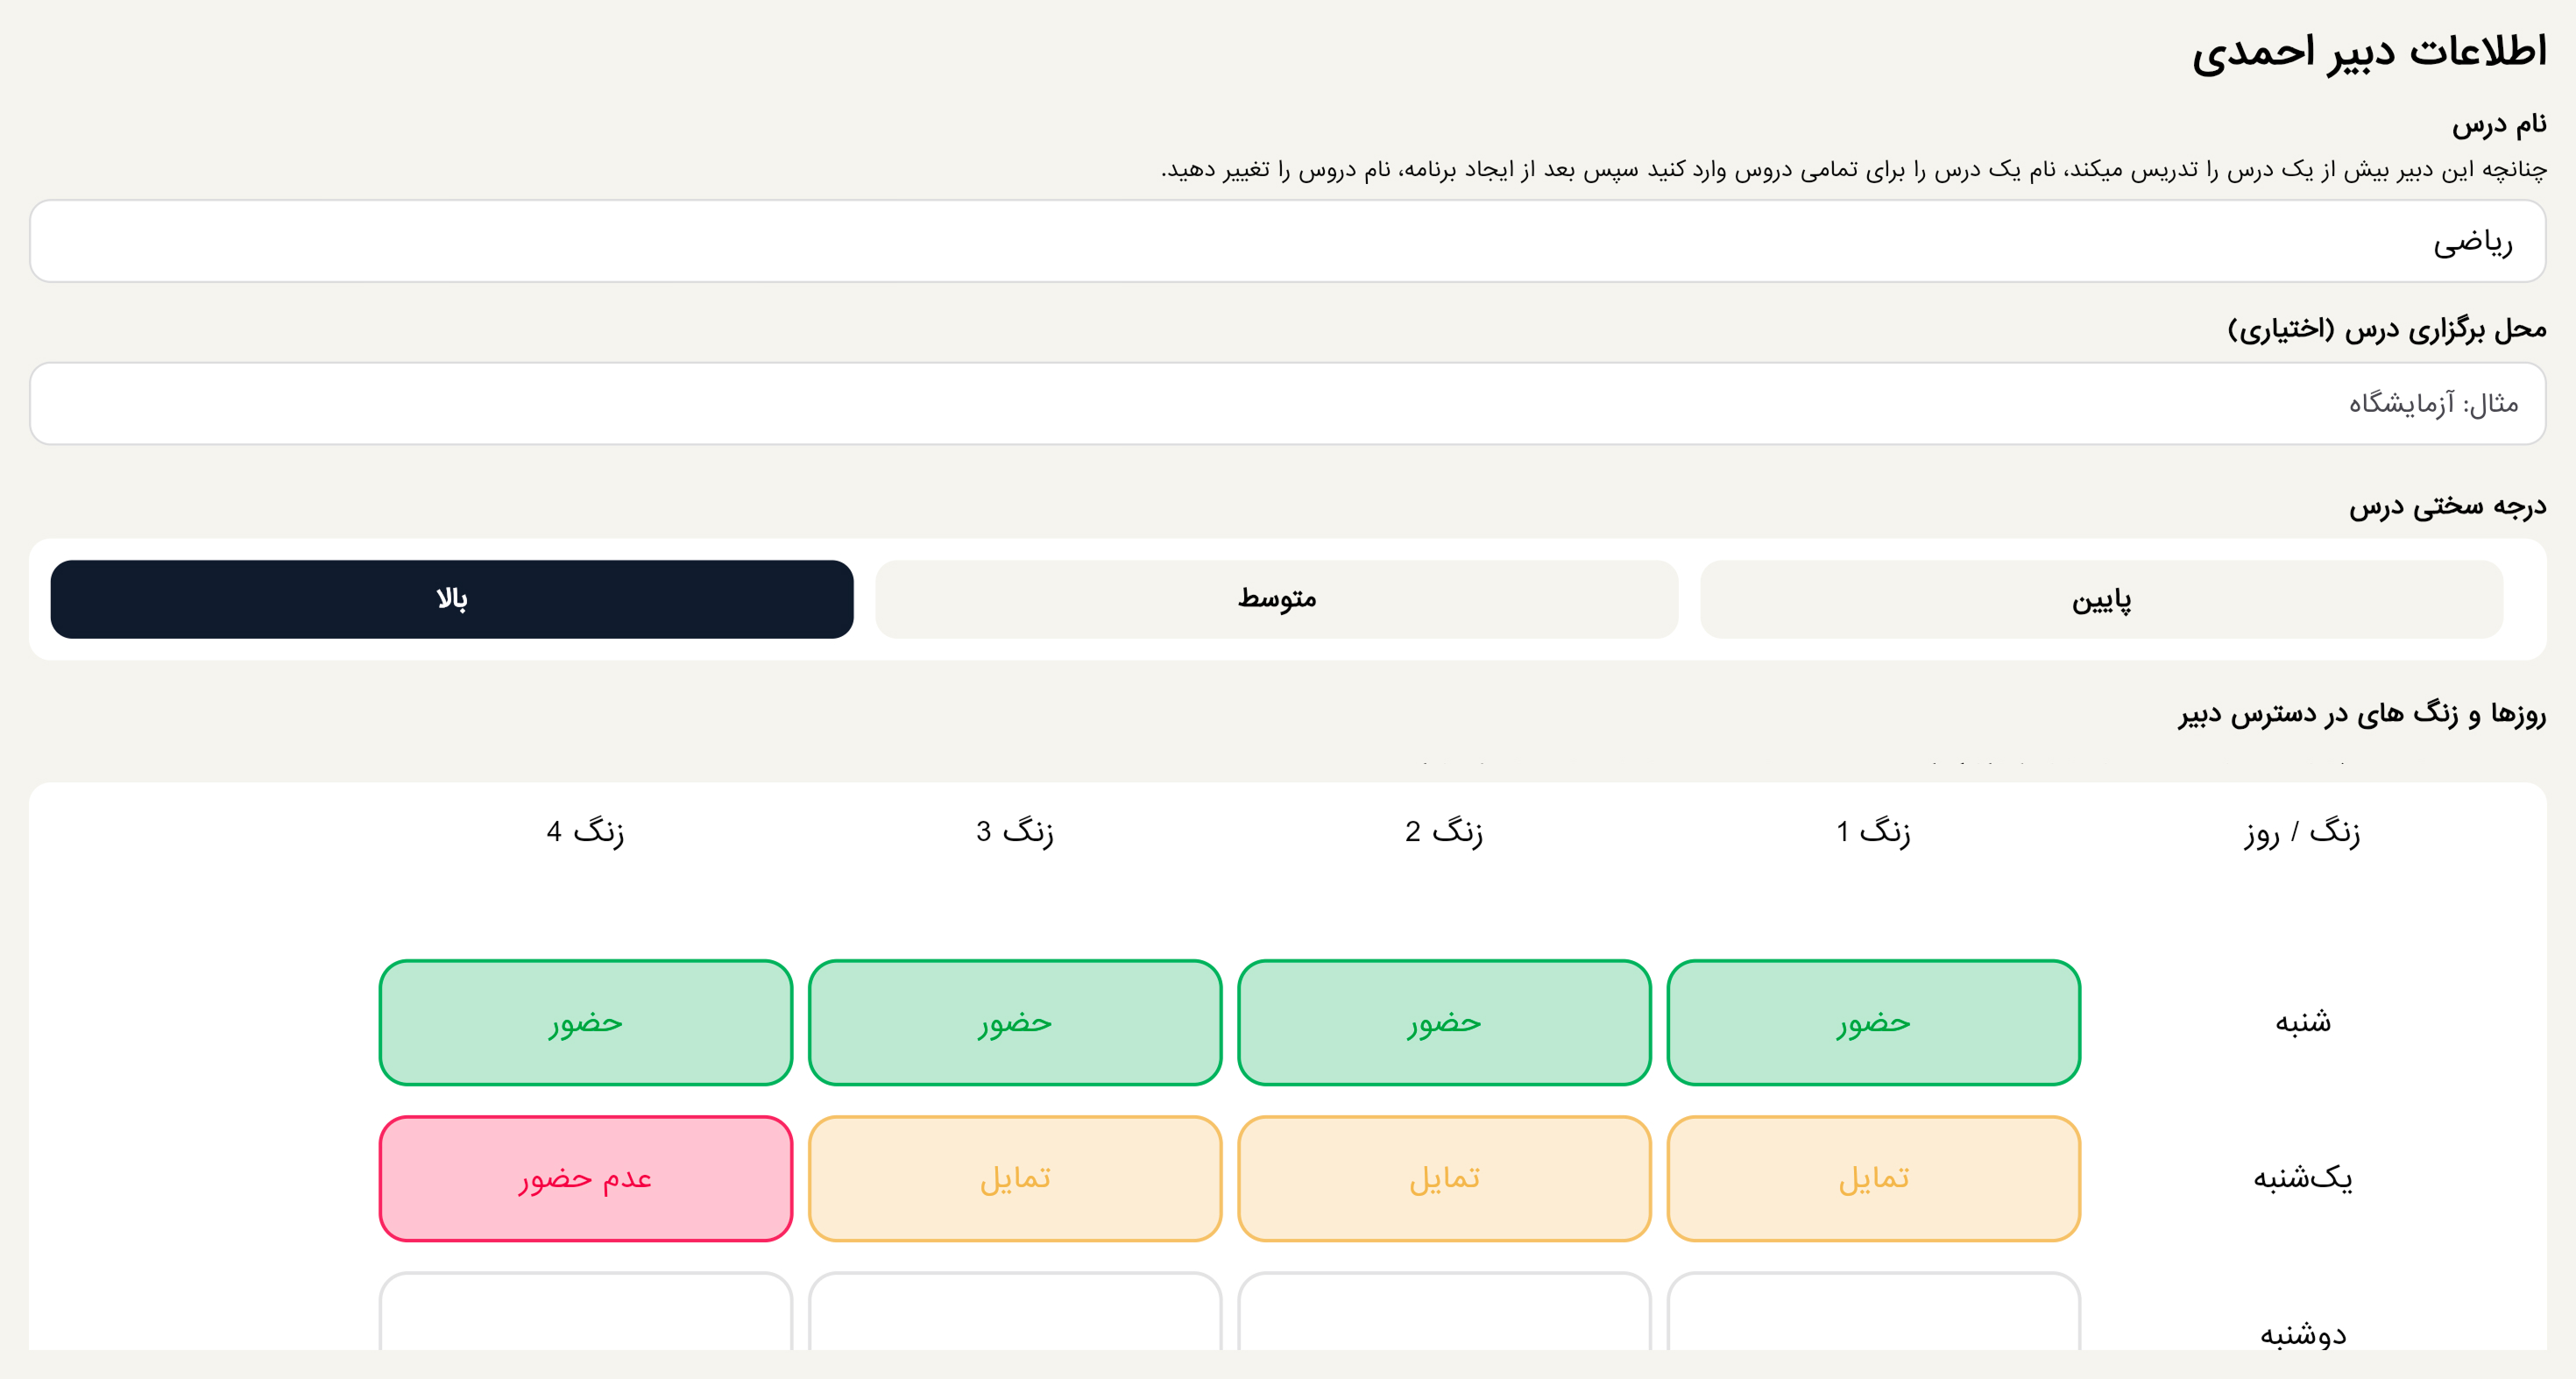2576x1379 pixels.
Task: Toggle شنبه زنگ 2 حضور cell
Action: 1445,1022
